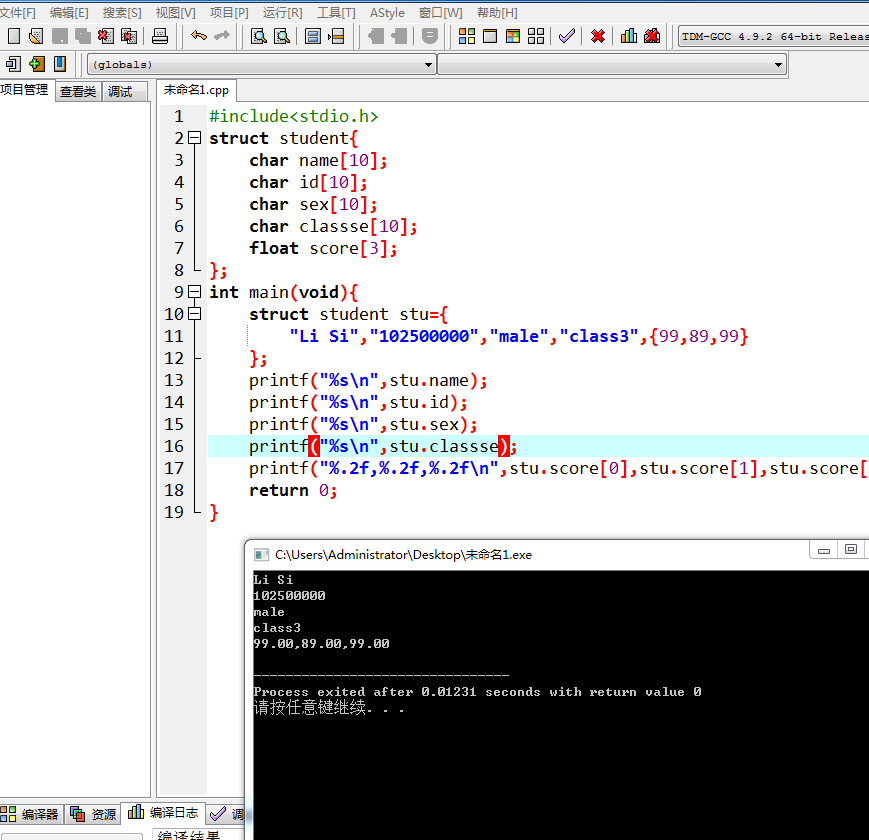Click the console window title bar icon
Screen dimensions: 869x840
261,555
